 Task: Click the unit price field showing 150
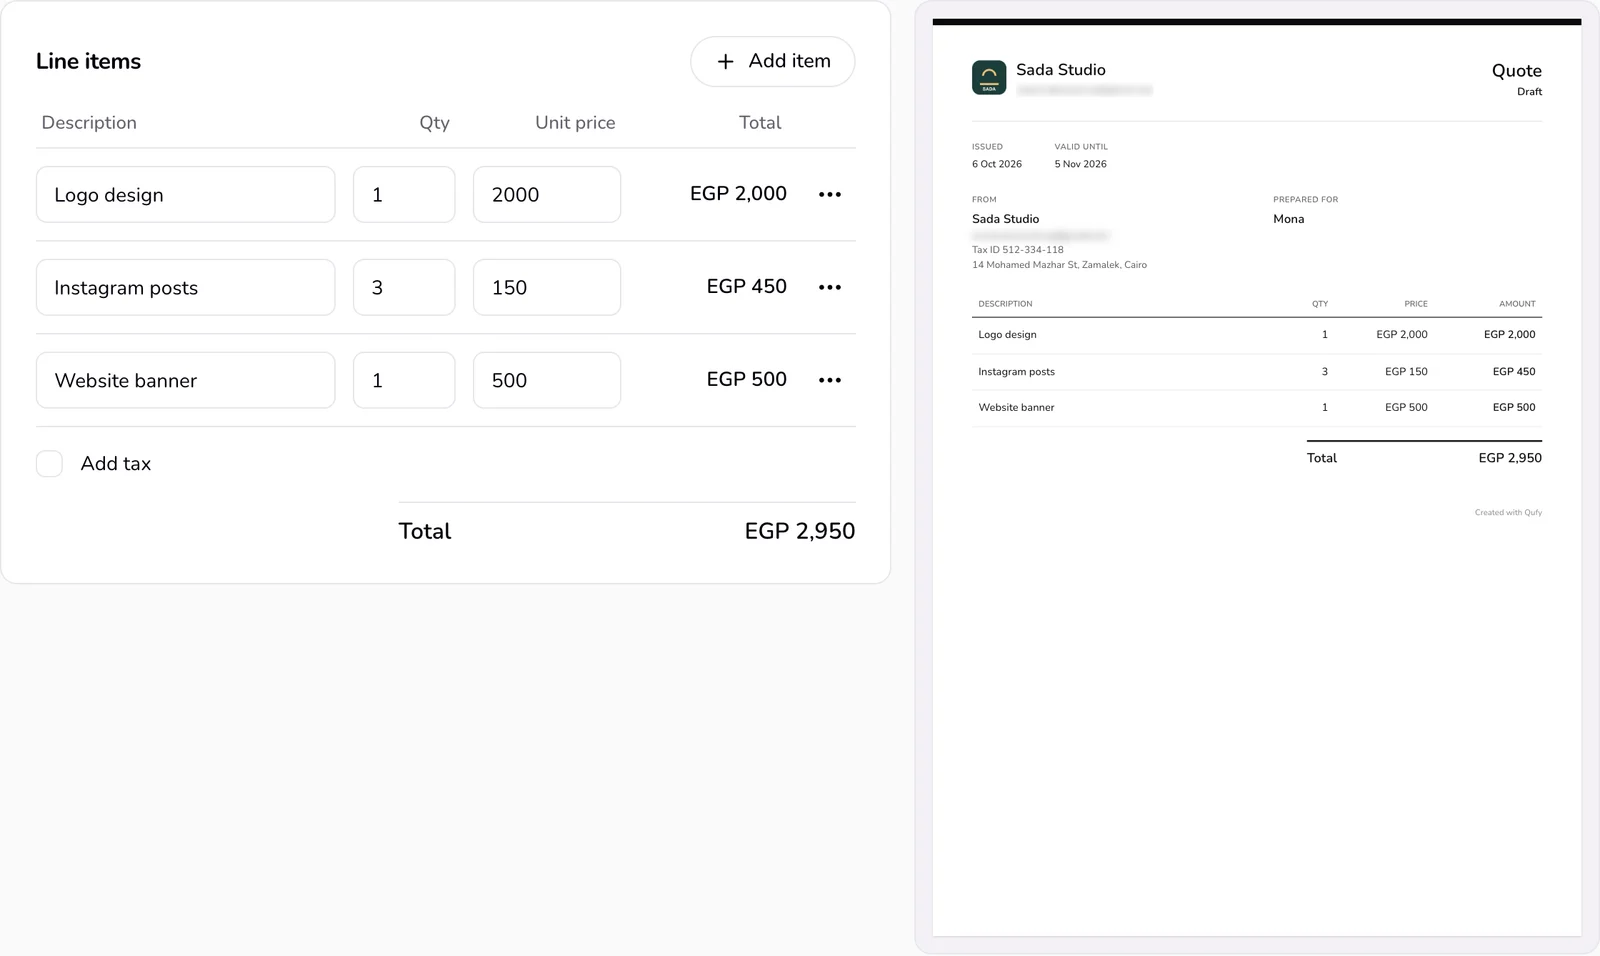pyautogui.click(x=547, y=287)
